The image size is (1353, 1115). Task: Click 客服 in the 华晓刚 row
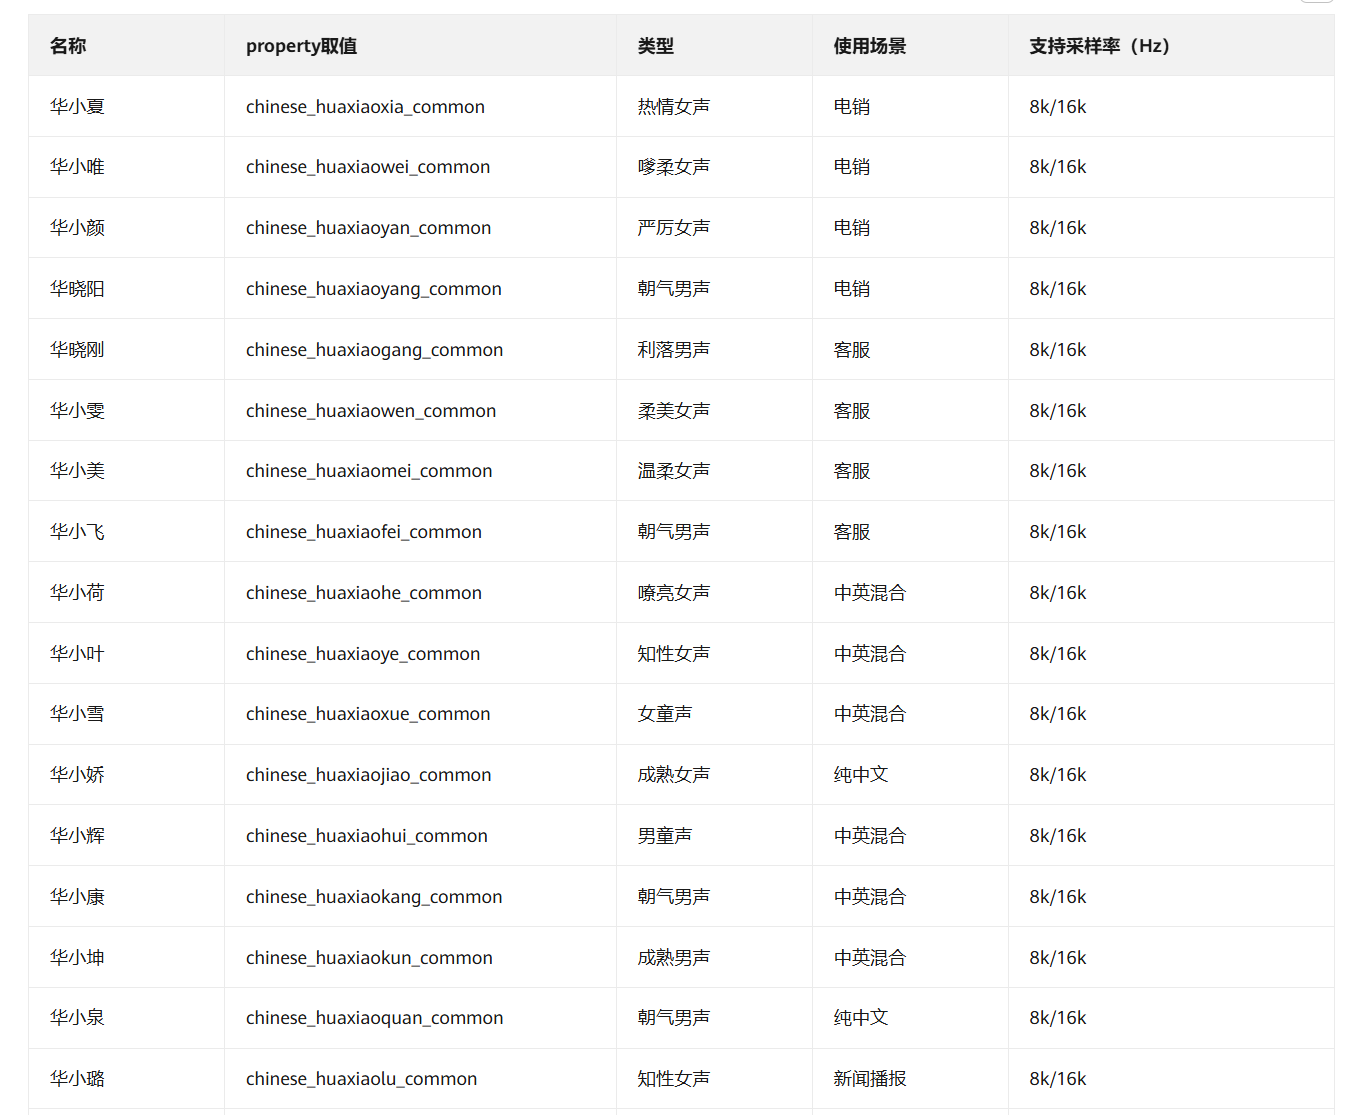click(852, 350)
